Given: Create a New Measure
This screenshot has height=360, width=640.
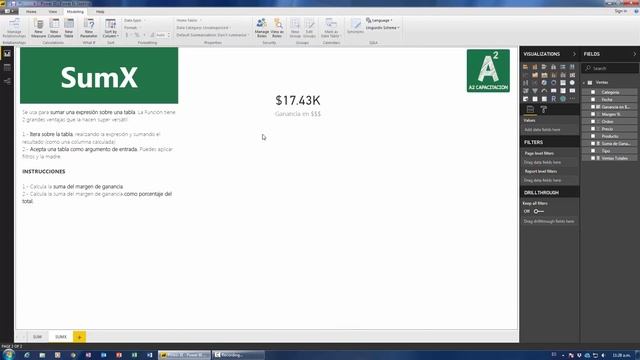Looking at the screenshot, I should 38,28.
